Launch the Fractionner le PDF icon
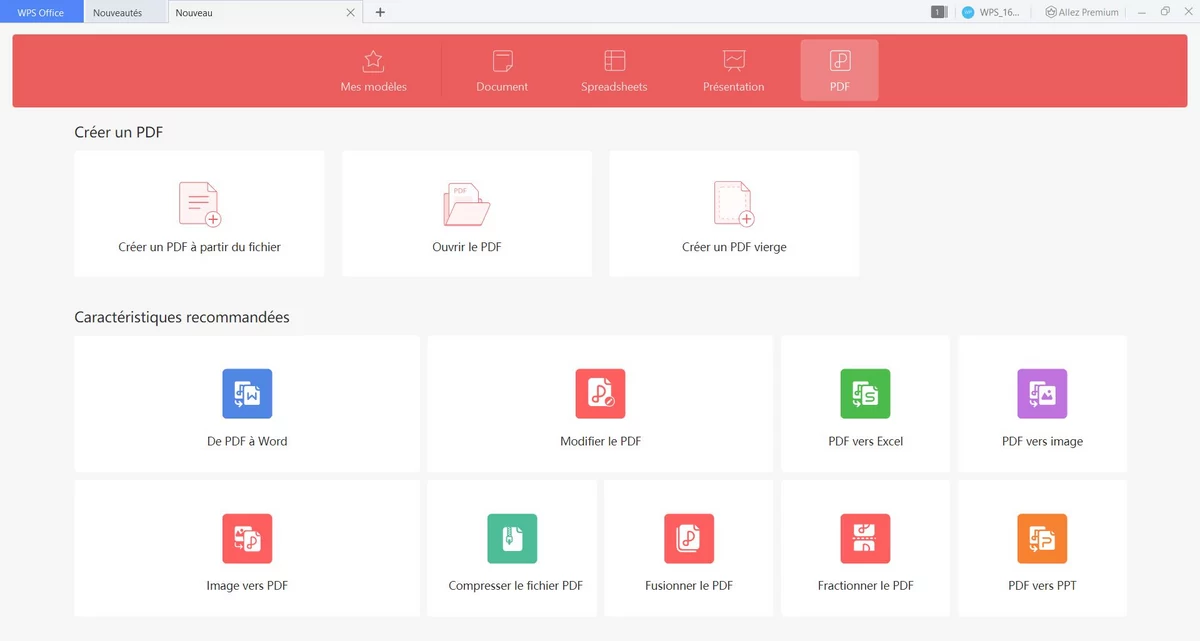1200x641 pixels. (865, 539)
